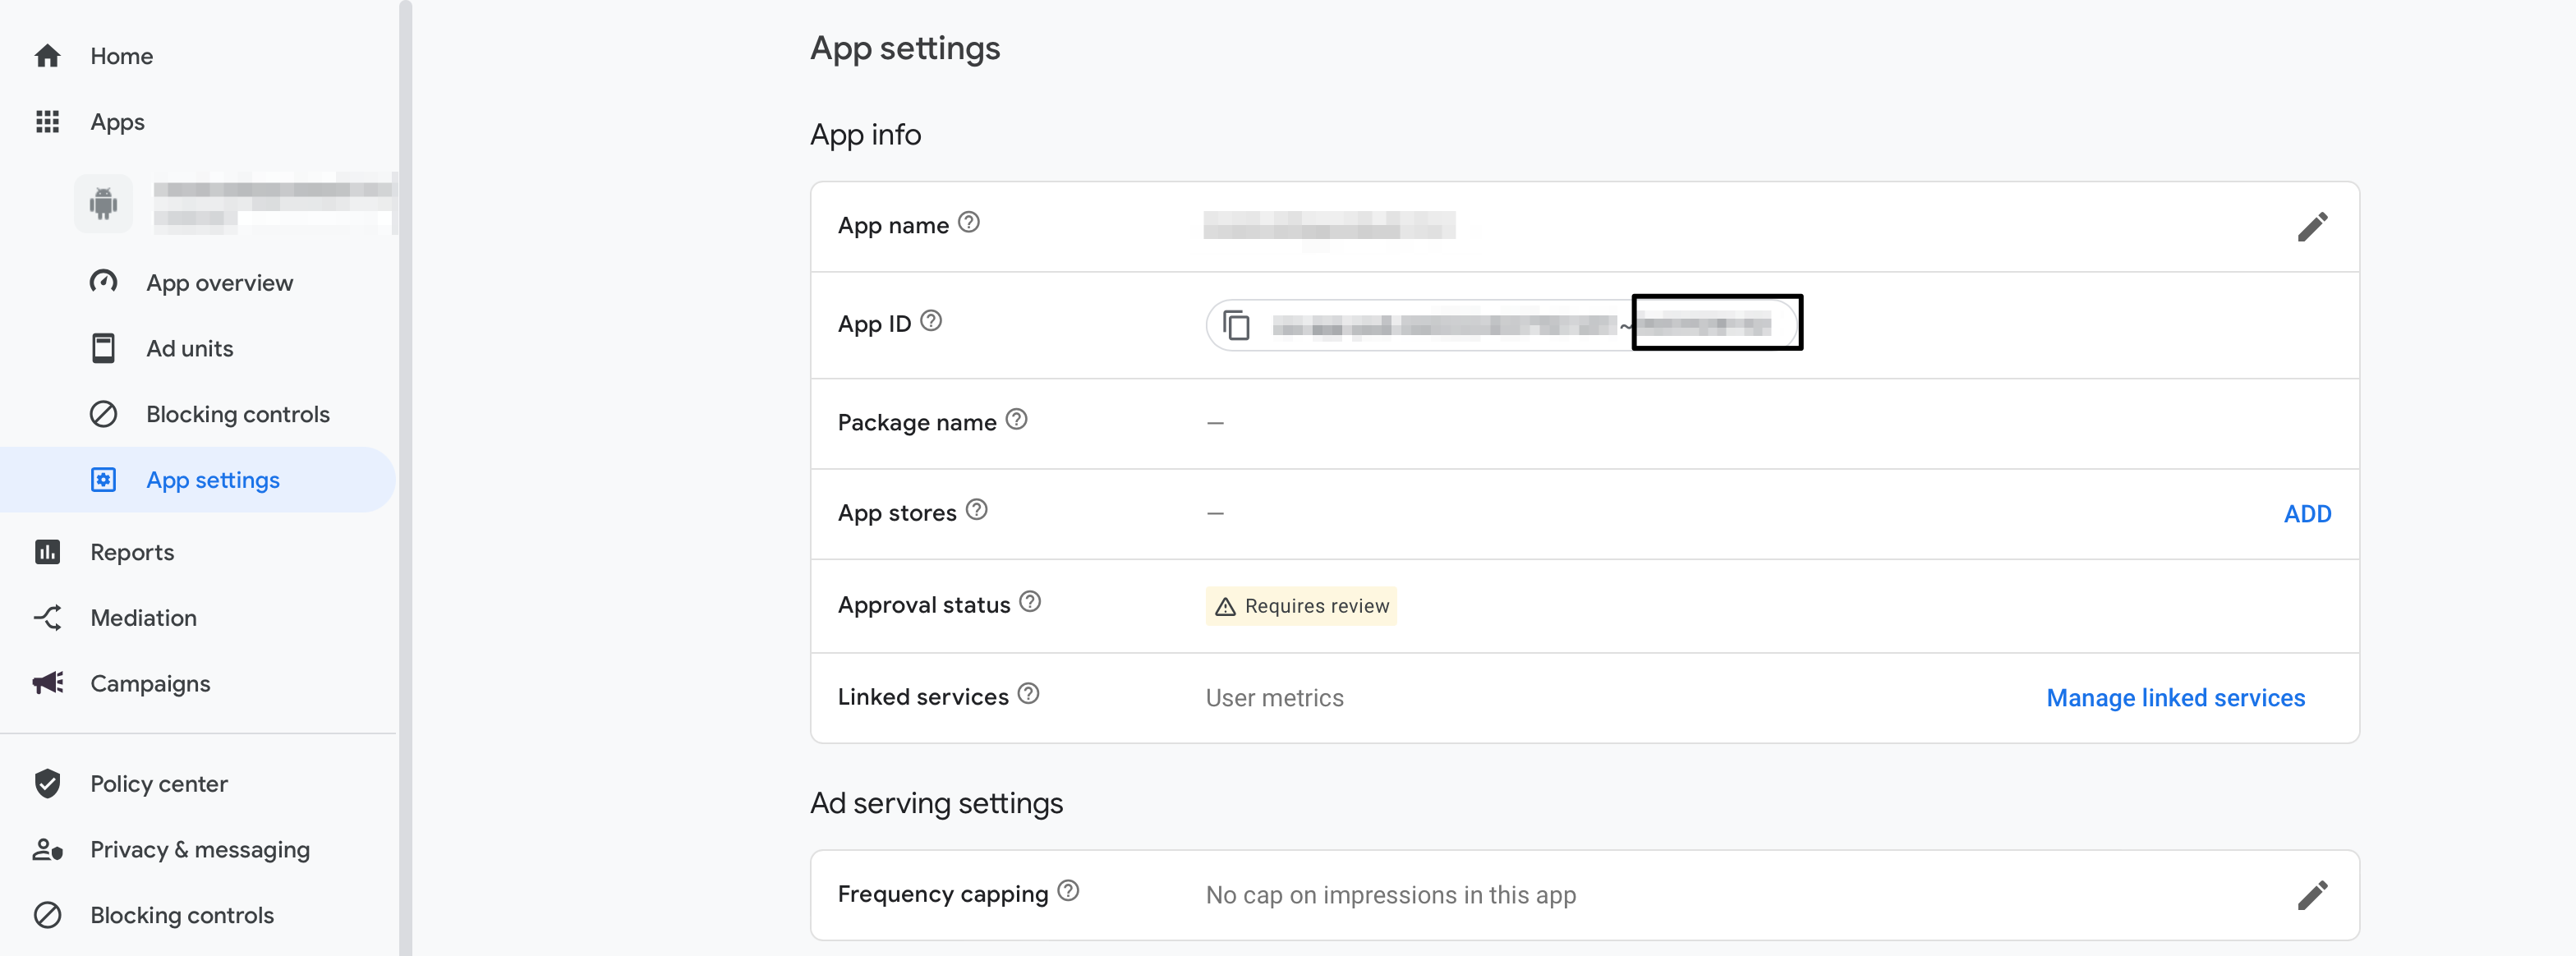Image resolution: width=2576 pixels, height=956 pixels.
Task: Click help icon beside Package name
Action: click(1016, 419)
